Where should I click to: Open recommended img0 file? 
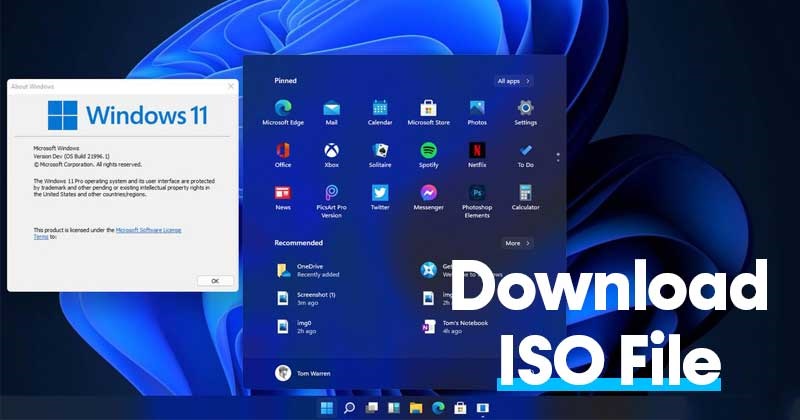[x=295, y=327]
